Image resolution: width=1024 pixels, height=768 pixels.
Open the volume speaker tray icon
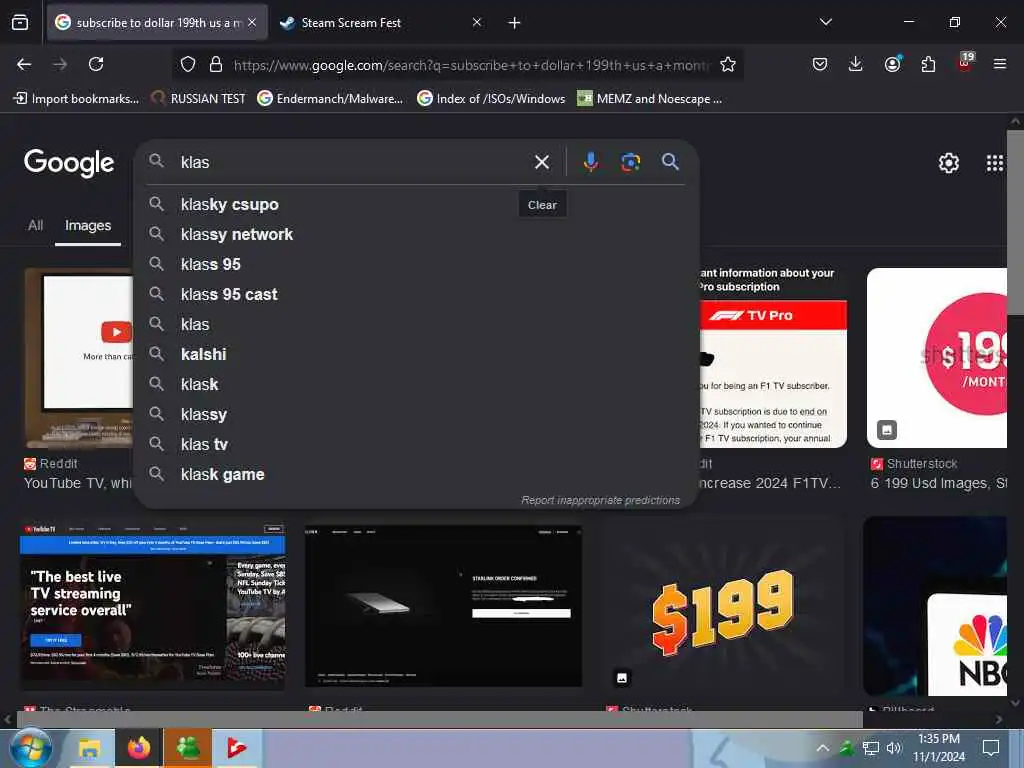click(894, 748)
